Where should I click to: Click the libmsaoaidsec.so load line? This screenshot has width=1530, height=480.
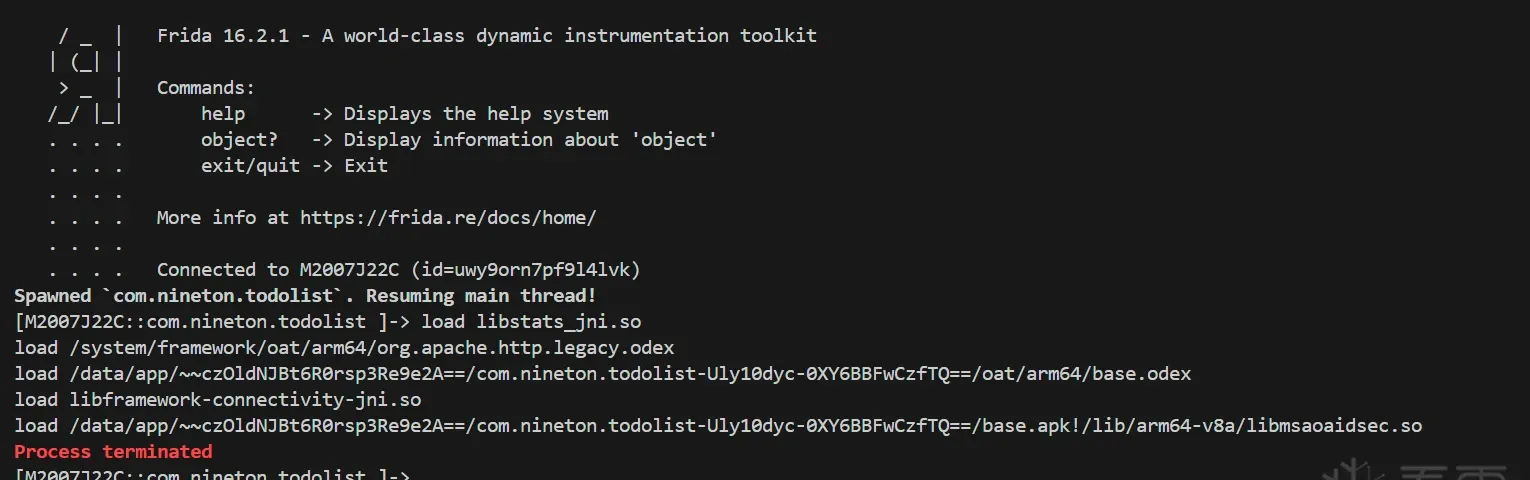(x=717, y=426)
